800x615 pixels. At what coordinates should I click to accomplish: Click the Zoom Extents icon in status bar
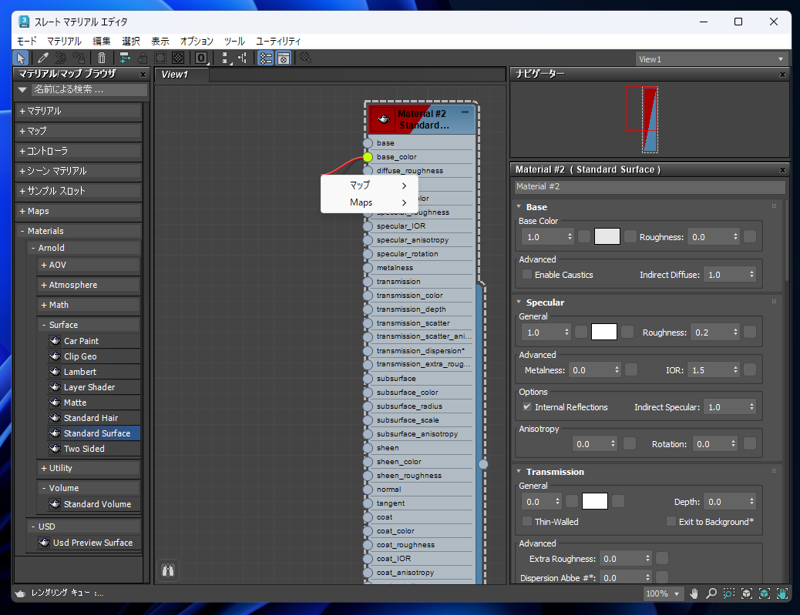click(x=747, y=594)
